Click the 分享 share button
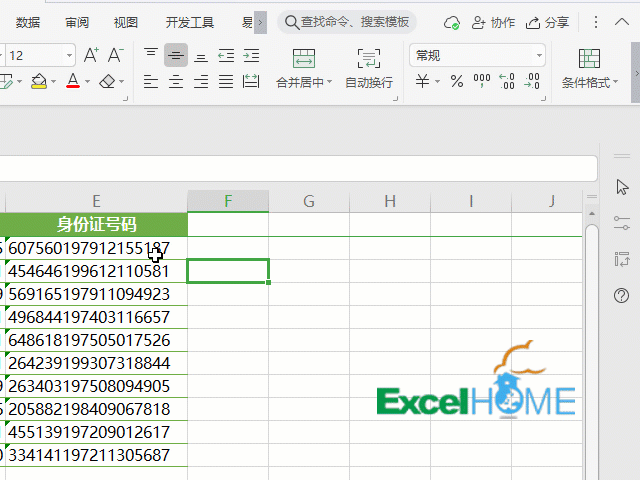The height and width of the screenshot is (480, 640). pos(547,22)
